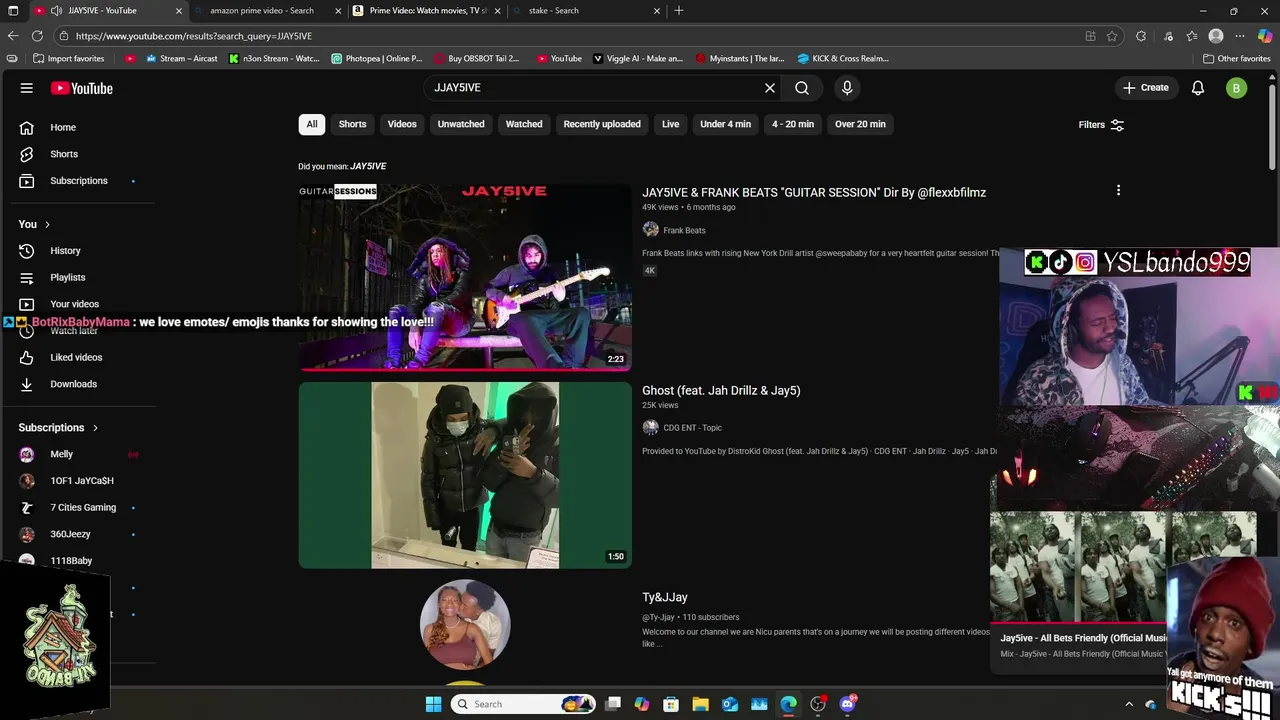Select Under 4 min filter chip
1280x720 pixels.
coord(725,124)
